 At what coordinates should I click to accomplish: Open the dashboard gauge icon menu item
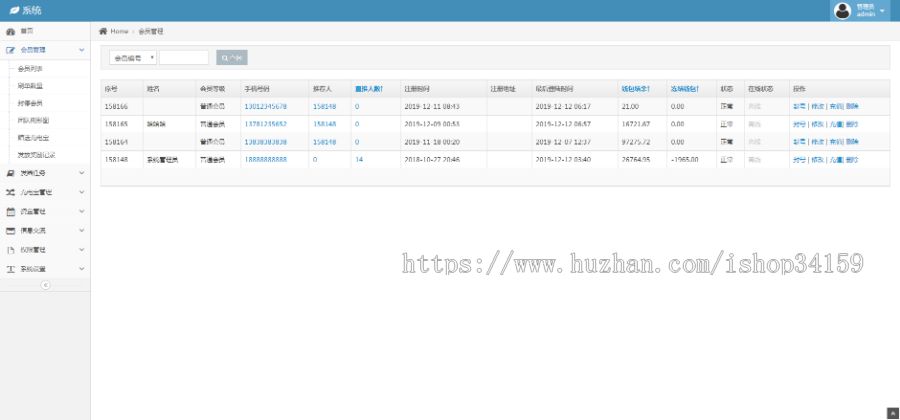tap(10, 31)
